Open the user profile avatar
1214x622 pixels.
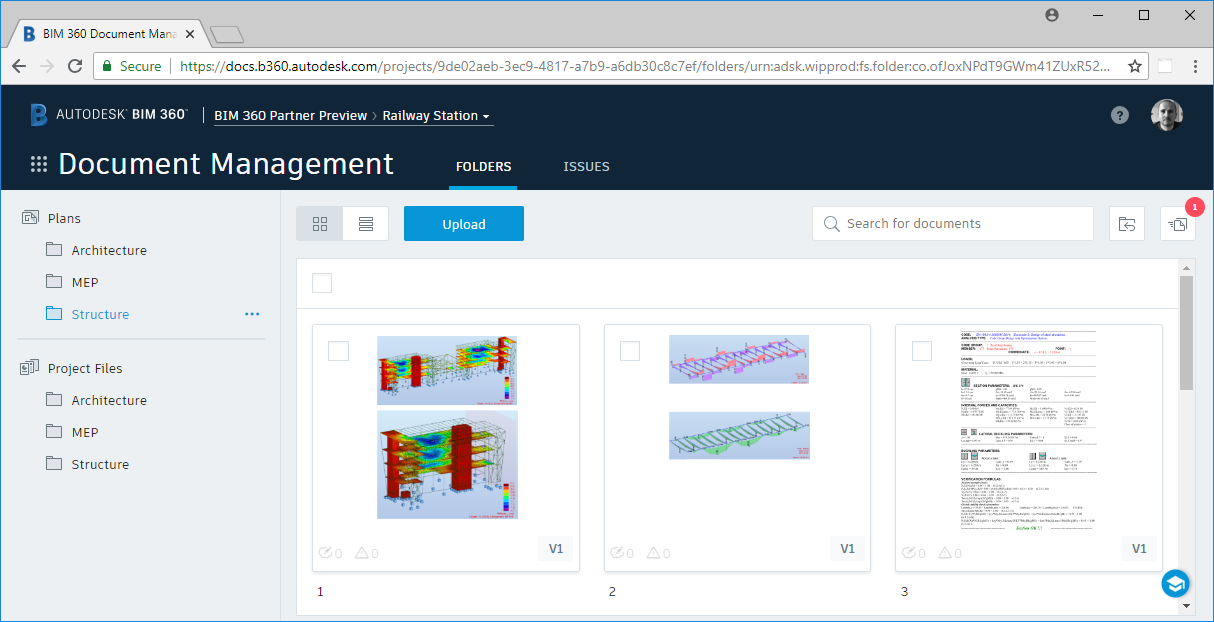[1167, 115]
